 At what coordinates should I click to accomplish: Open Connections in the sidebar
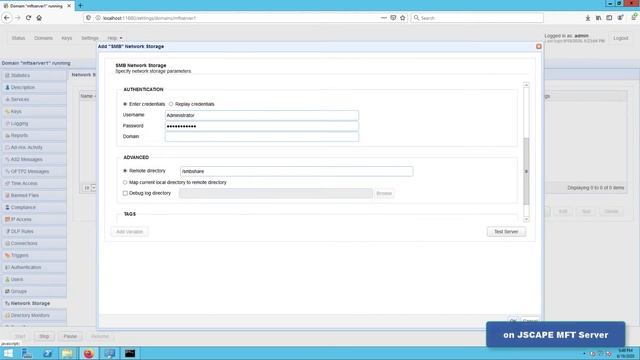click(33, 243)
